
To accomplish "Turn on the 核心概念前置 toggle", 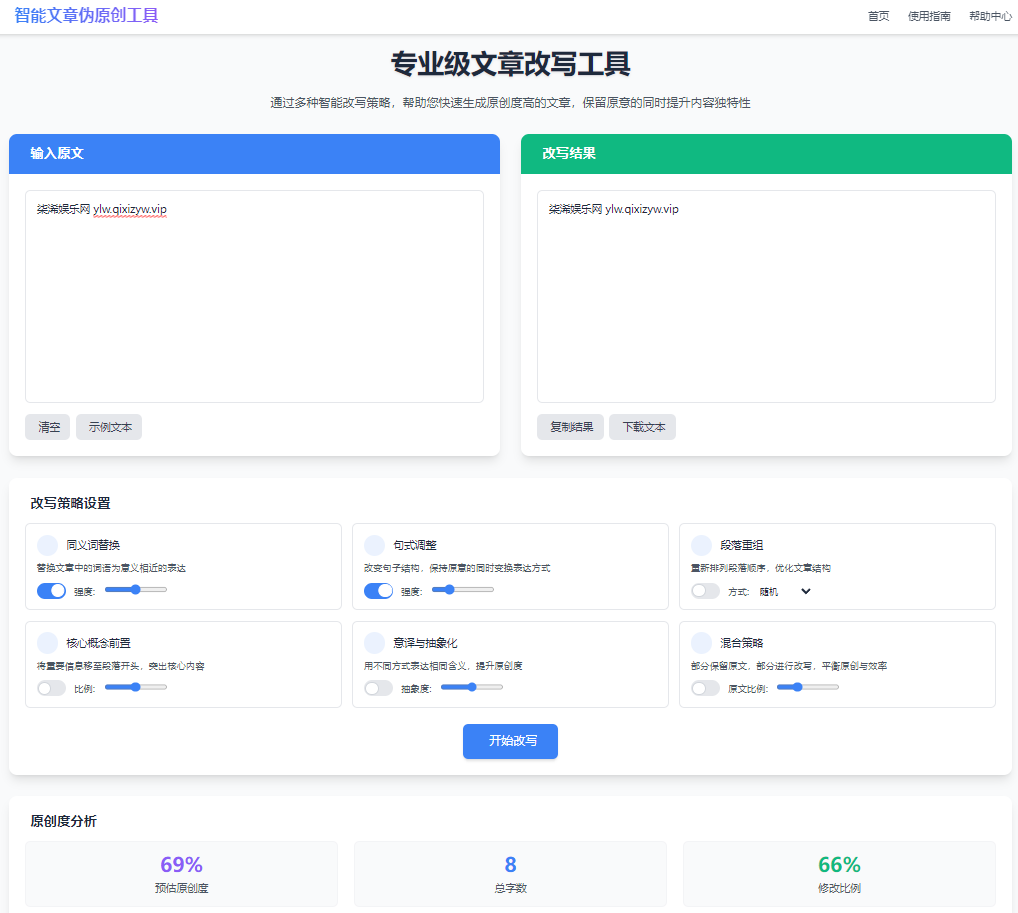I will coord(51,688).
